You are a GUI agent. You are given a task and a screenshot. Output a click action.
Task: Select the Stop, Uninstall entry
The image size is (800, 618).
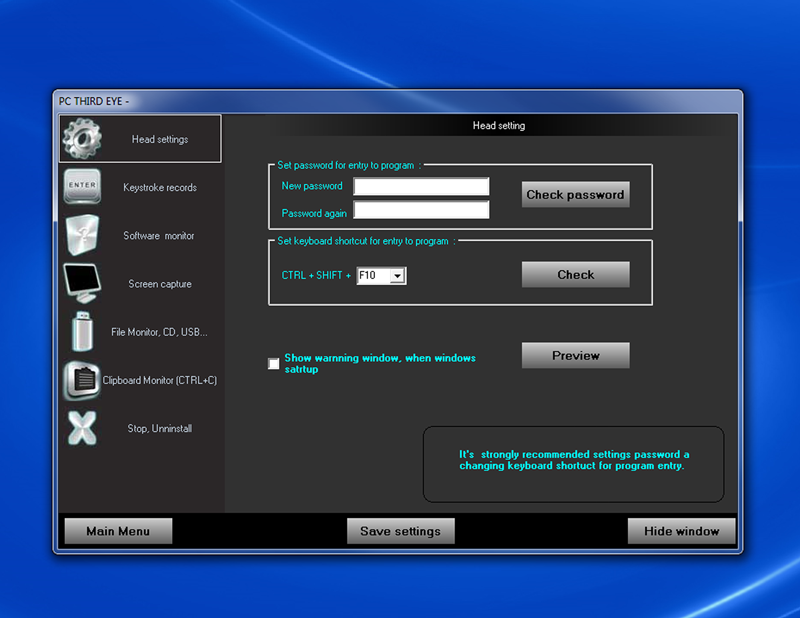point(140,428)
